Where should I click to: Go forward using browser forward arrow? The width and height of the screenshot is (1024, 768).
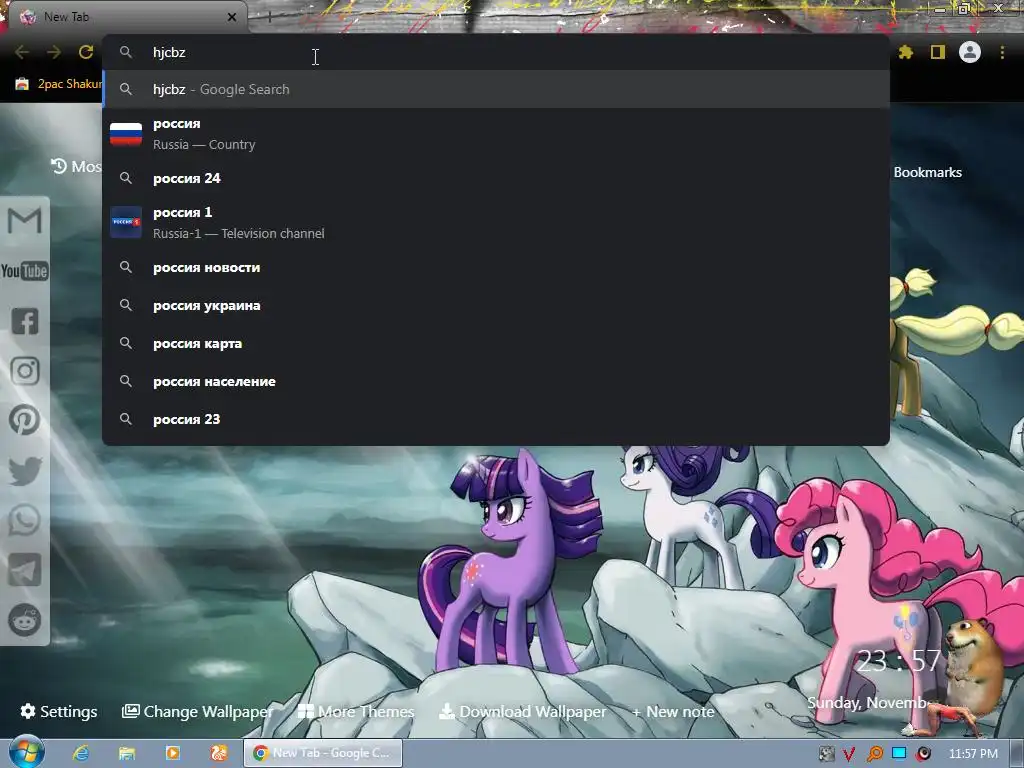pos(54,52)
